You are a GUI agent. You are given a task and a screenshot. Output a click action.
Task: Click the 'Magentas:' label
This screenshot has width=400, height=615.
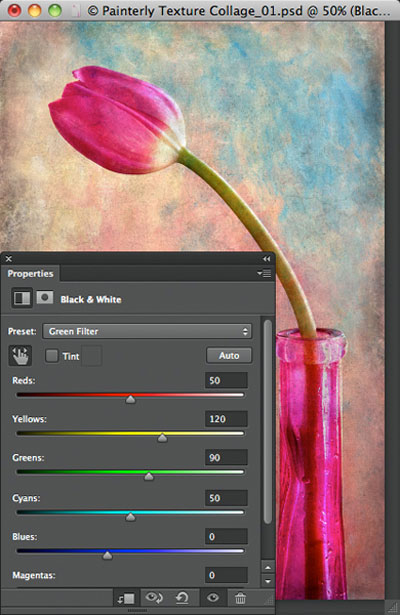(x=34, y=575)
